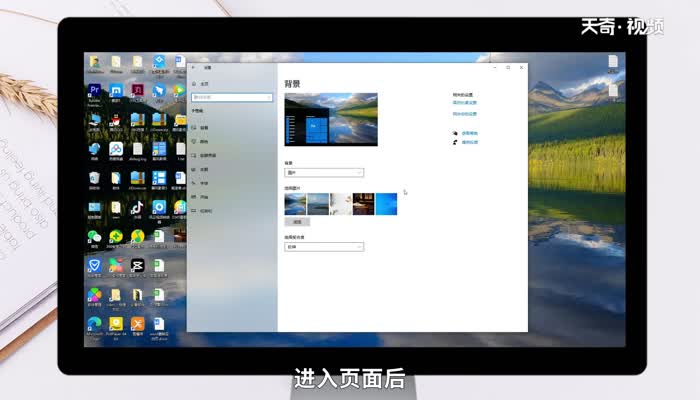
Task: Open Adobe Premiere Pro desktop shortcut
Action: (x=95, y=91)
